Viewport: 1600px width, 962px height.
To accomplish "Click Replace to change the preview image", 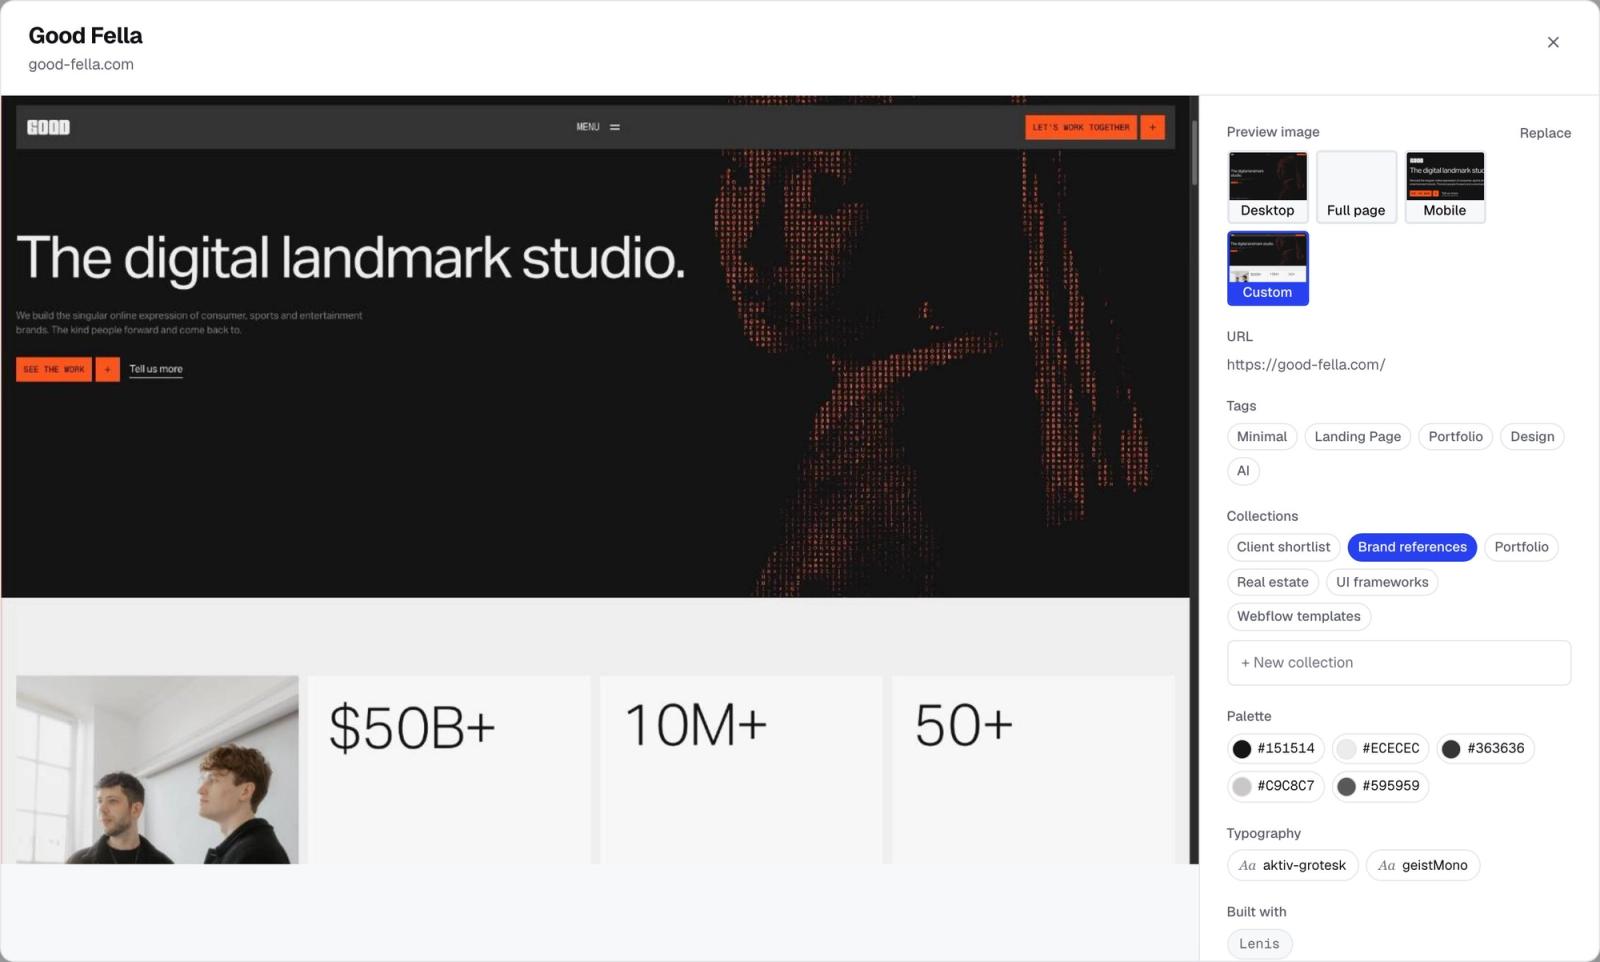I will click(x=1545, y=133).
